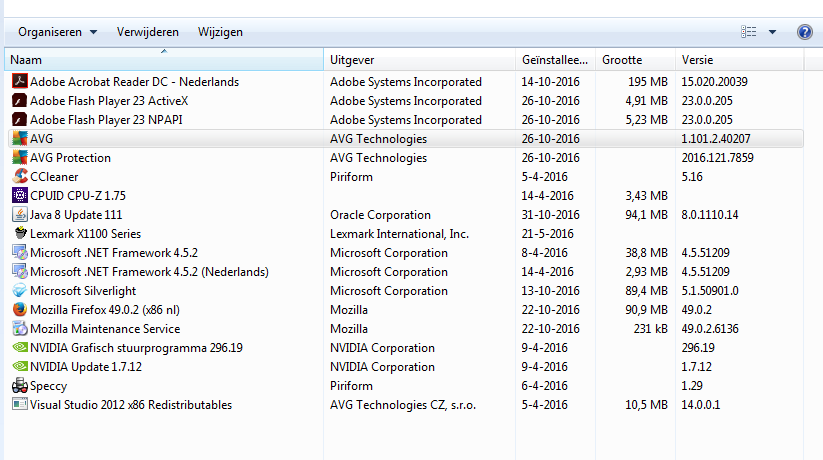Select Visual Studio 2012 x86 Redistributables row
Image resolution: width=823 pixels, height=460 pixels.
pos(130,405)
